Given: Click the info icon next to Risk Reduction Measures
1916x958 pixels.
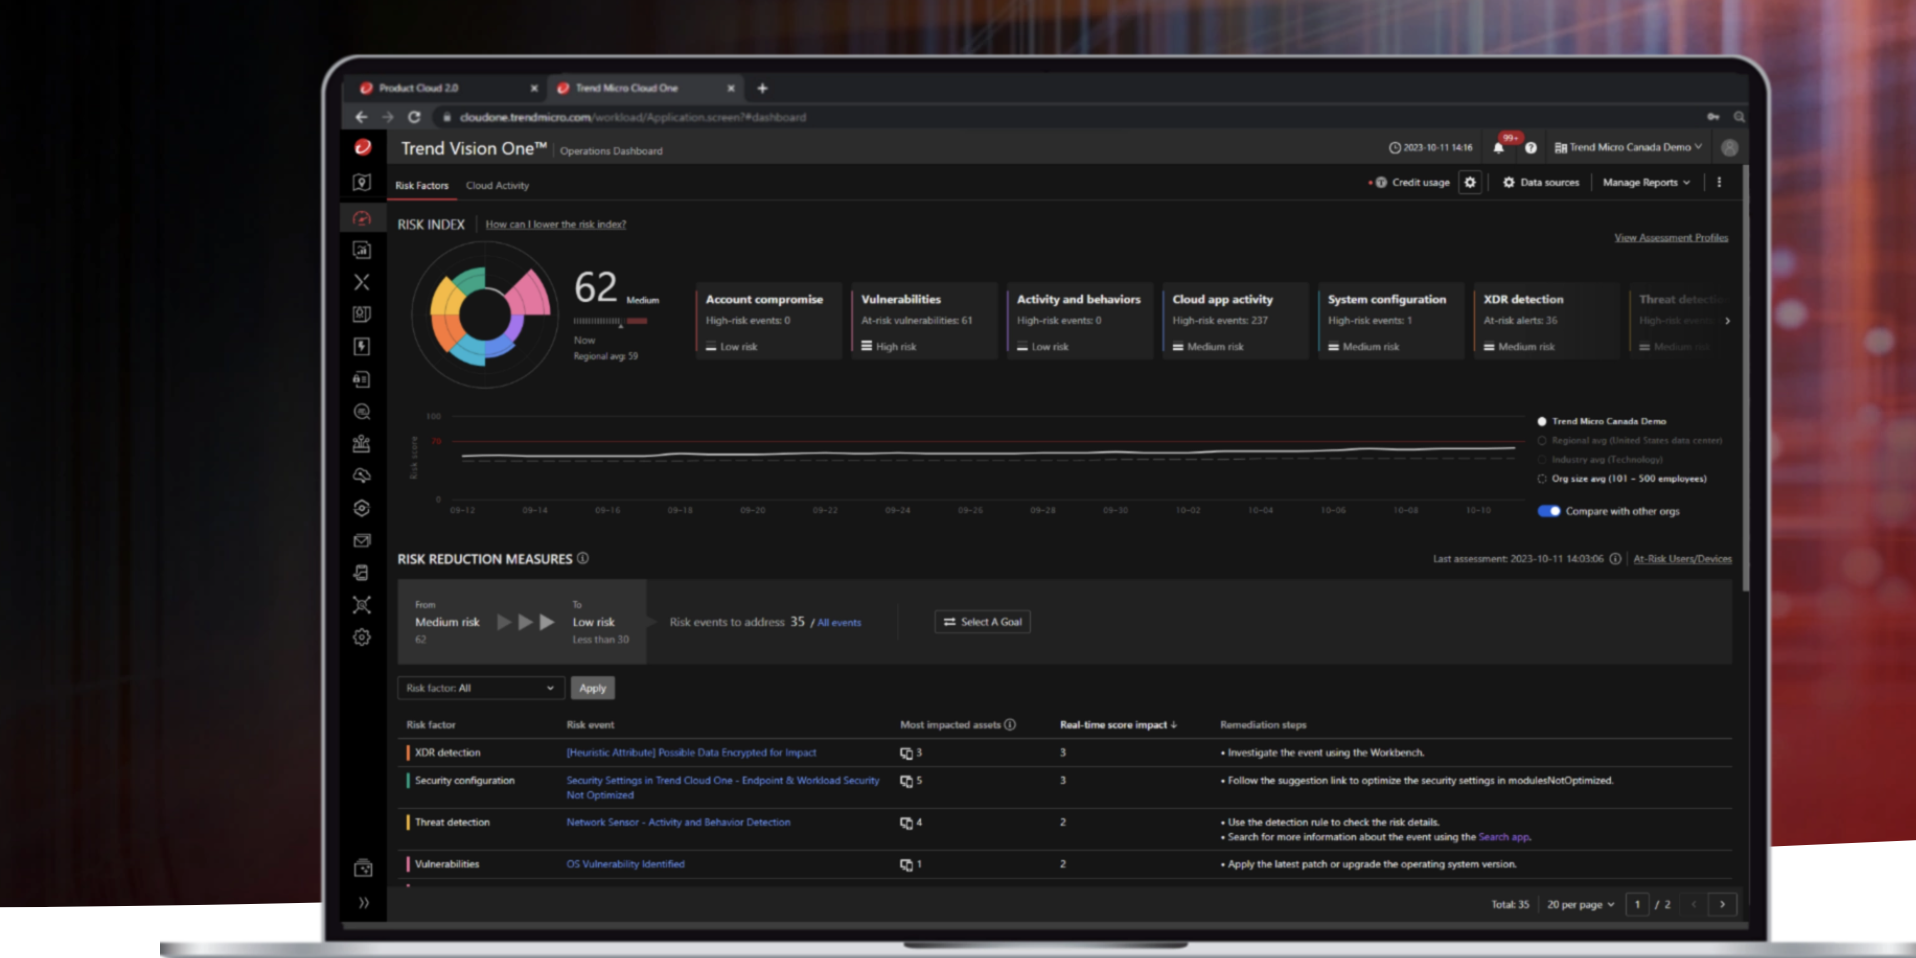Looking at the screenshot, I should point(582,558).
